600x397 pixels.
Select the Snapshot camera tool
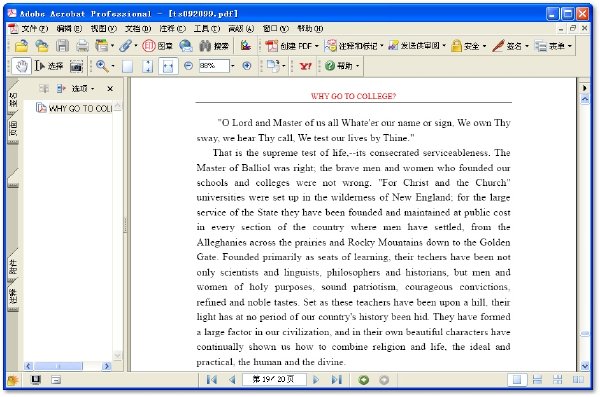76,66
